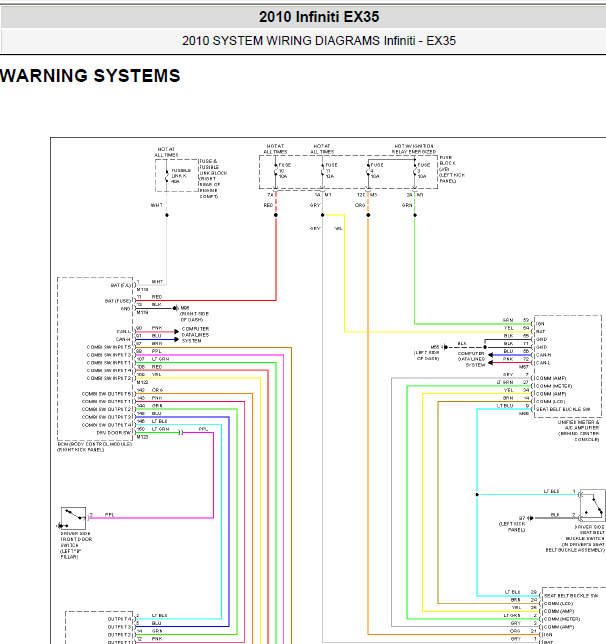606x644 pixels.
Task: Select 'COMBI SW OUTPUT 1' label
Action: pos(106,402)
